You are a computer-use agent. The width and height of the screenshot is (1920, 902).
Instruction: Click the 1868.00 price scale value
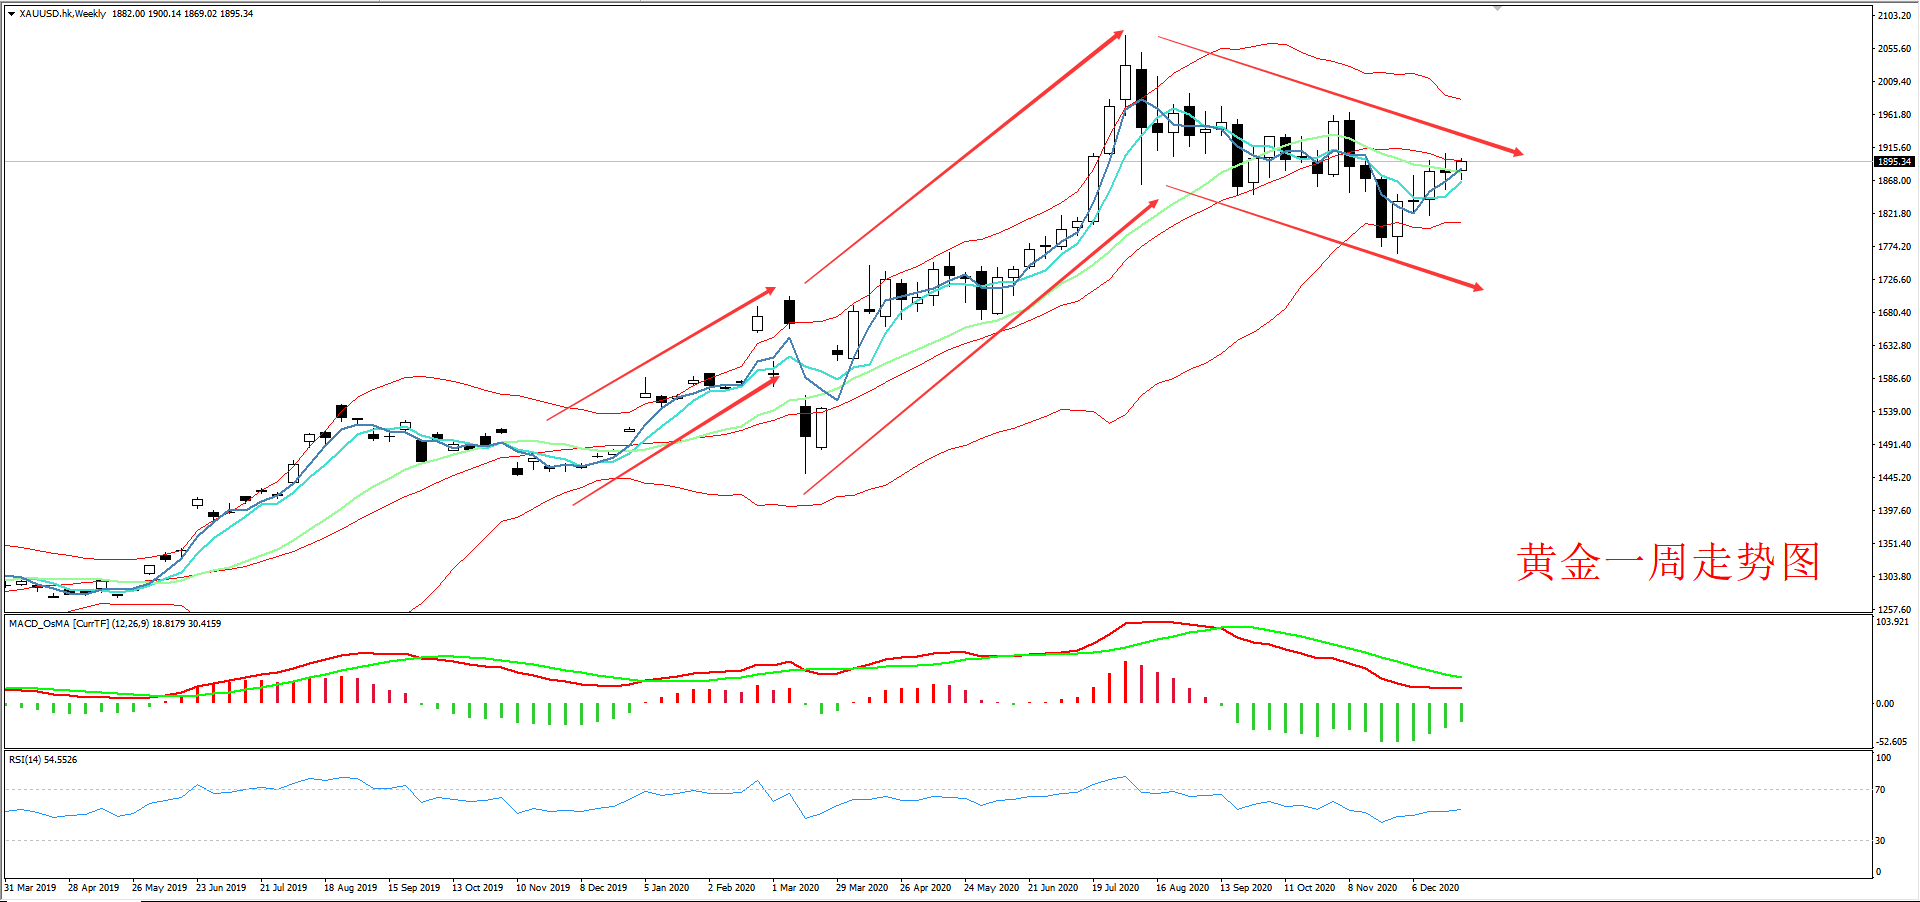[1894, 181]
